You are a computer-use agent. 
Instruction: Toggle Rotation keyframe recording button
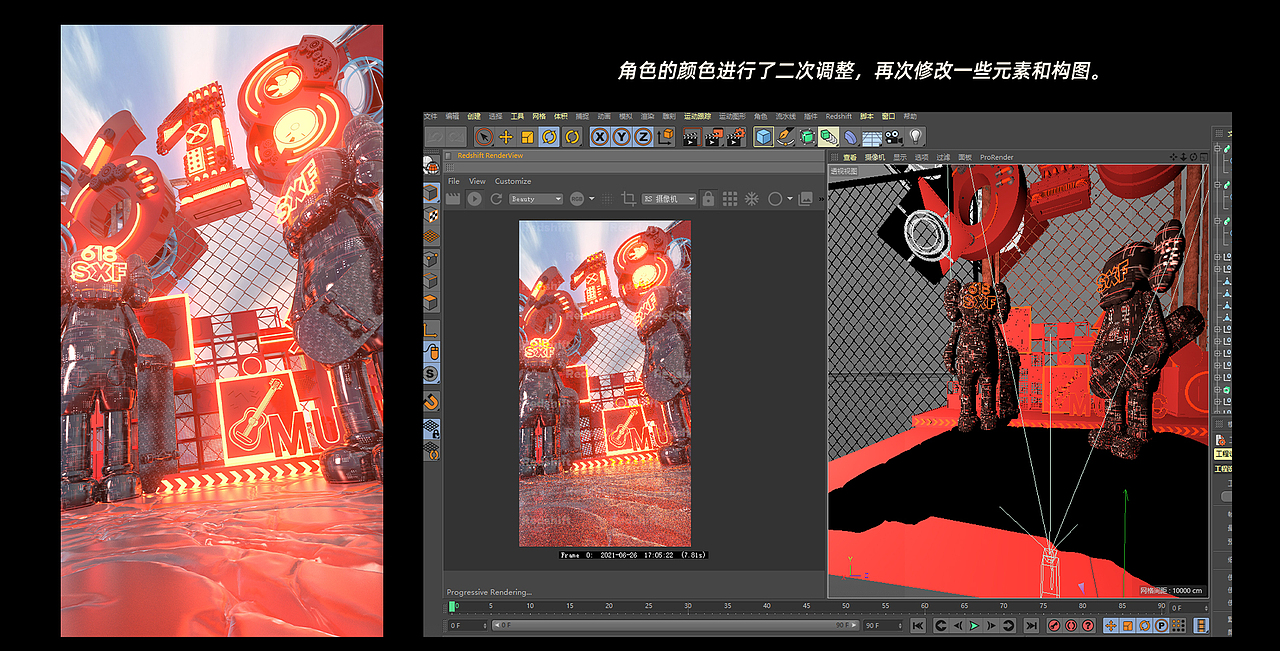point(1144,625)
